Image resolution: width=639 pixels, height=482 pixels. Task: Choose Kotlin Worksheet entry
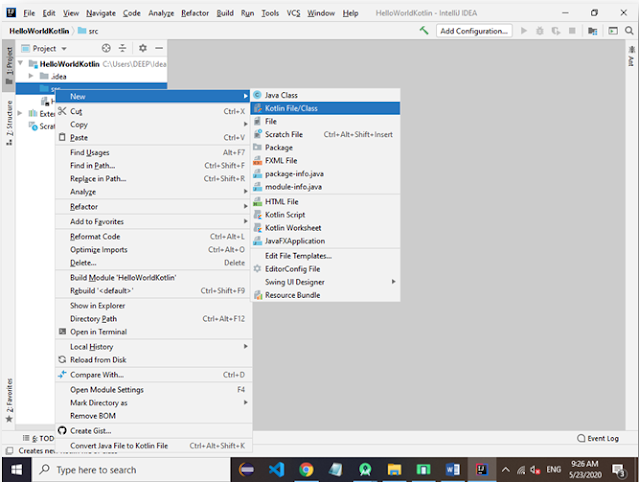pyautogui.click(x=325, y=228)
